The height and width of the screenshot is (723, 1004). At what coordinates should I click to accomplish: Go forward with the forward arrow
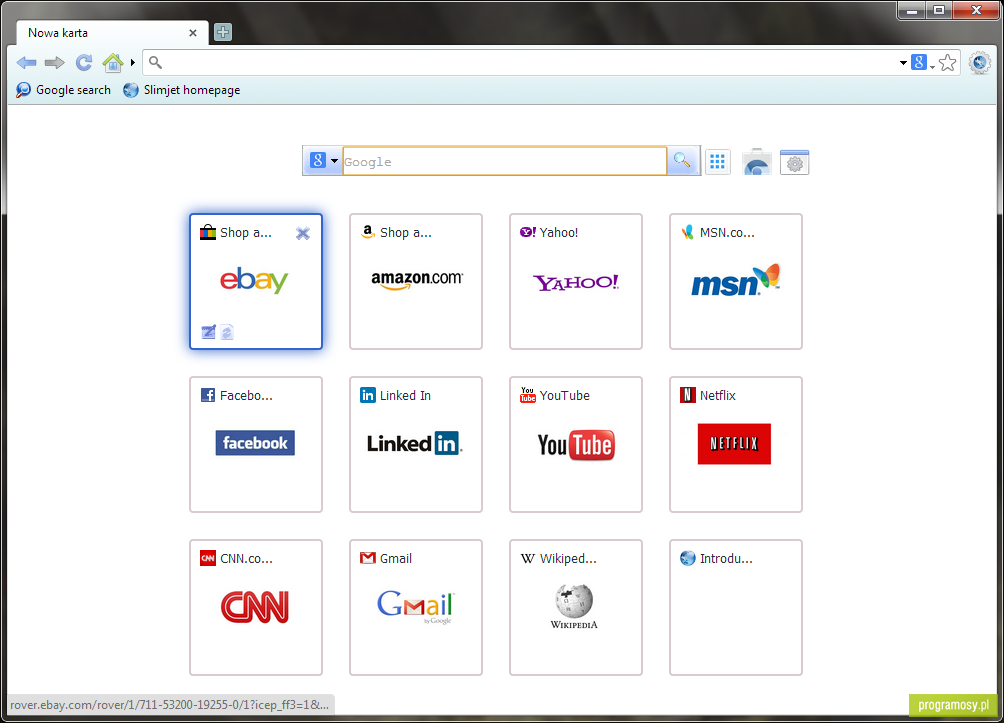tap(54, 63)
